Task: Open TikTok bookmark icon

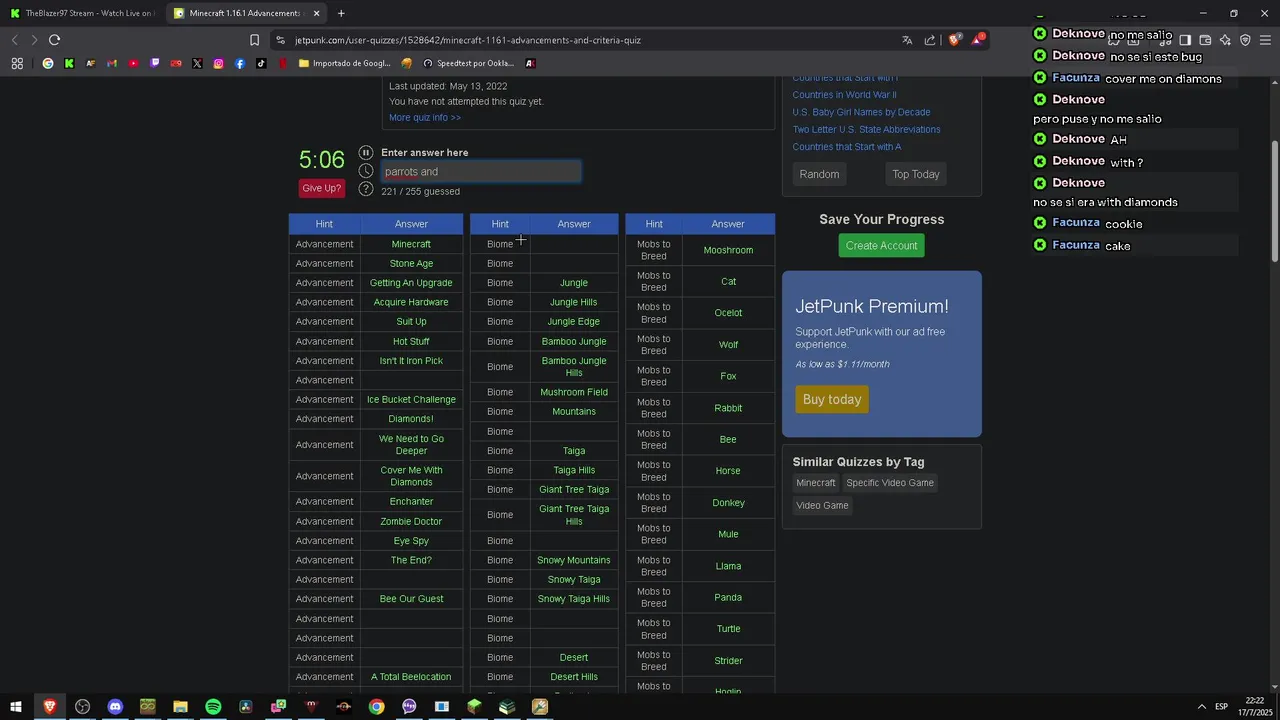Action: point(261,63)
